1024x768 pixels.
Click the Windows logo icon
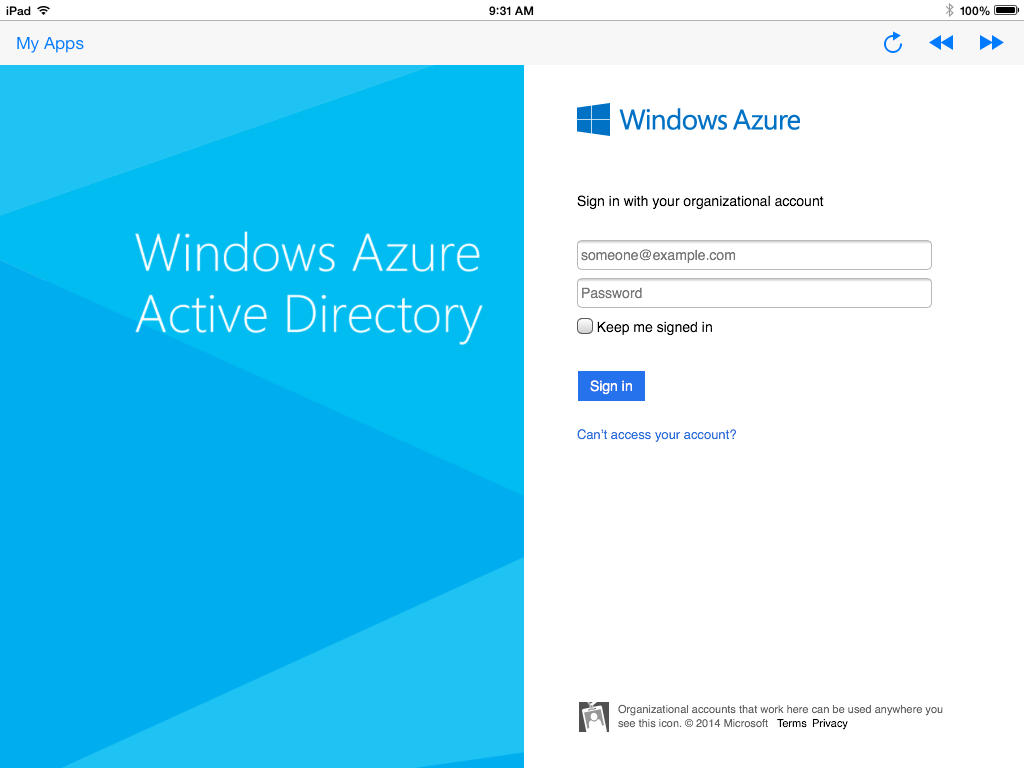[x=593, y=120]
